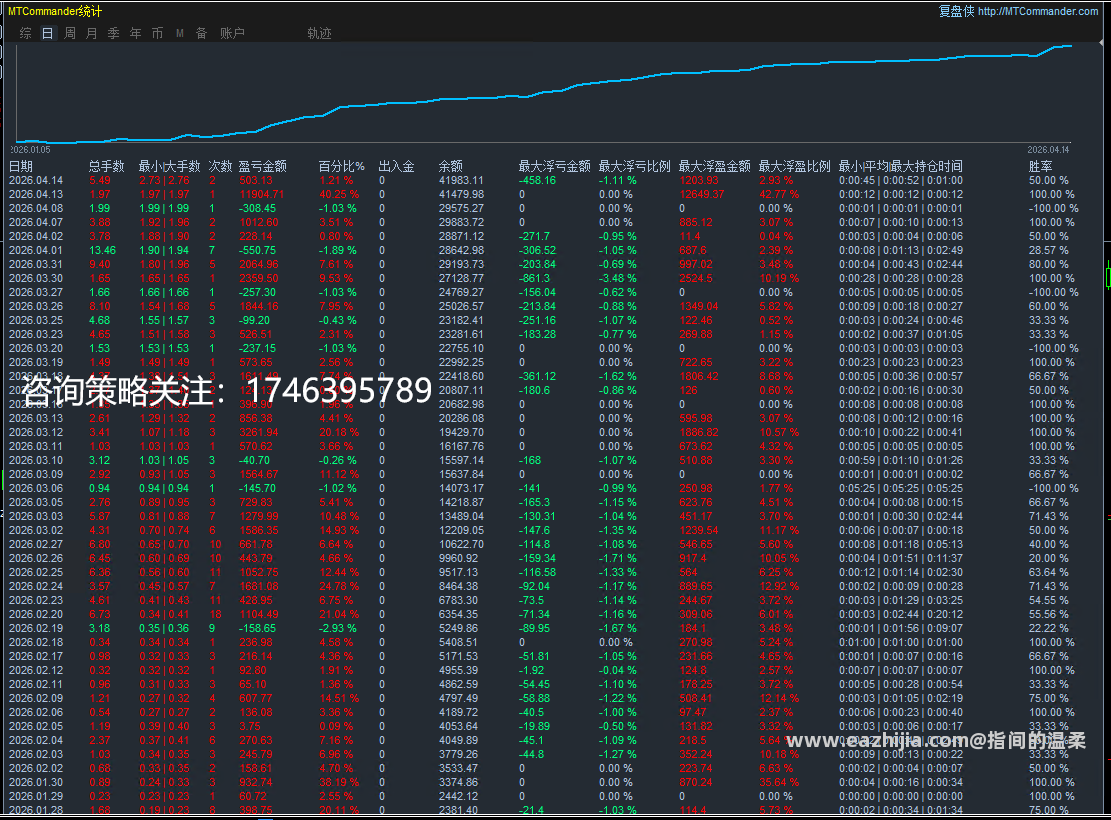1111x820 pixels.
Task: Click max floating loss -458.16
Action: pyautogui.click(x=537, y=180)
